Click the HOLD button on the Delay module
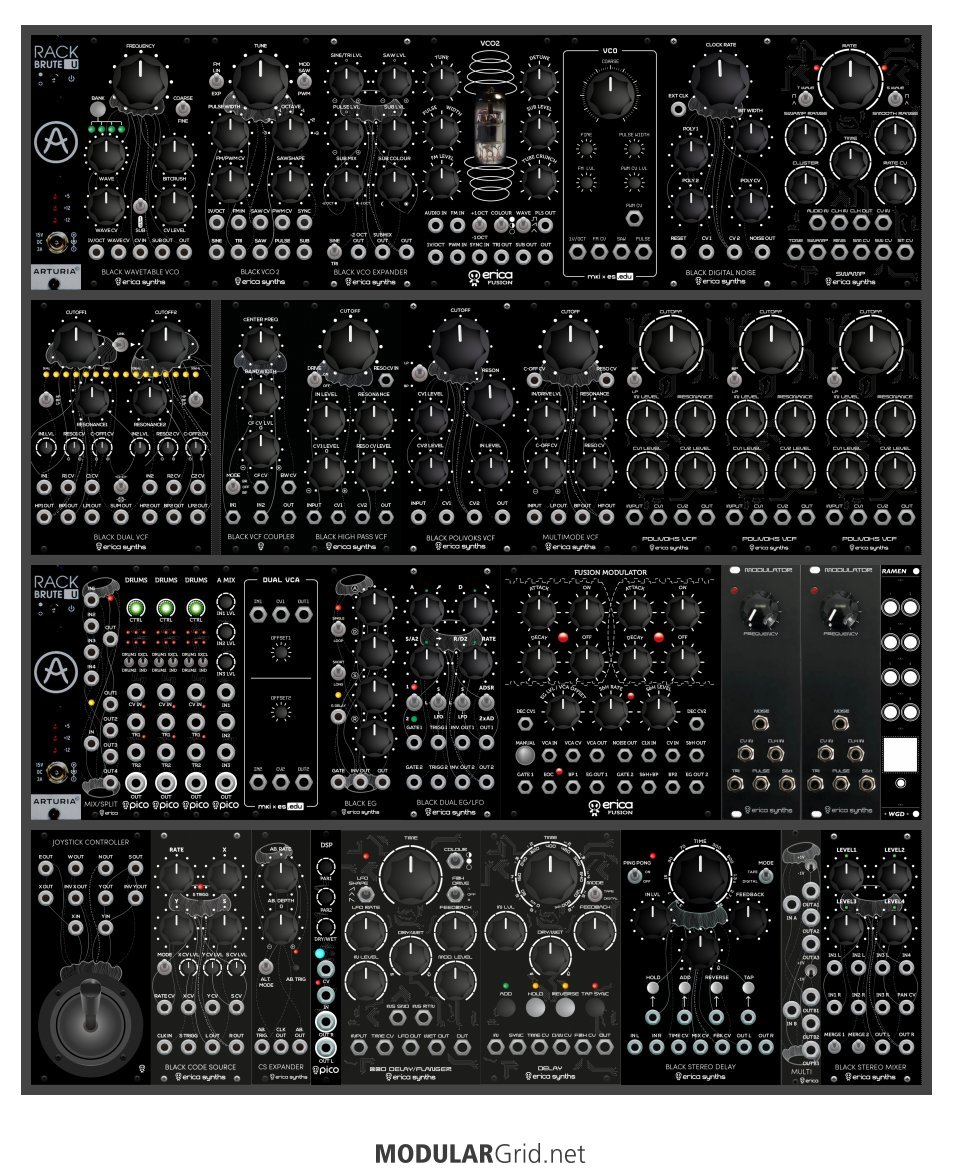 (x=535, y=1008)
